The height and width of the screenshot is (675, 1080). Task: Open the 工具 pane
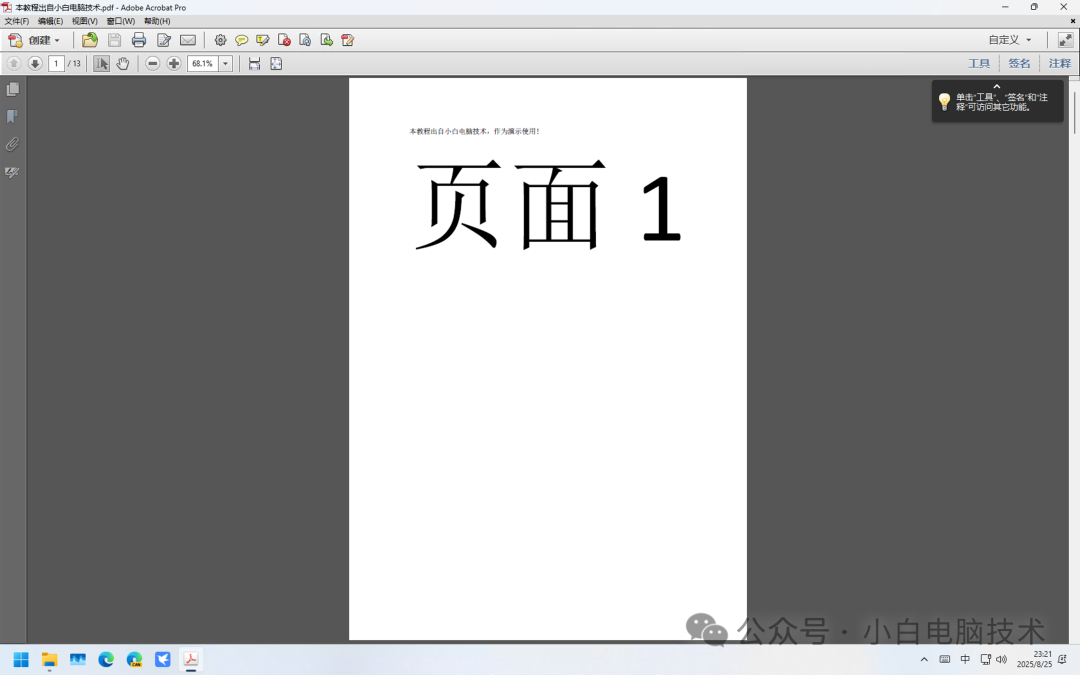(979, 63)
